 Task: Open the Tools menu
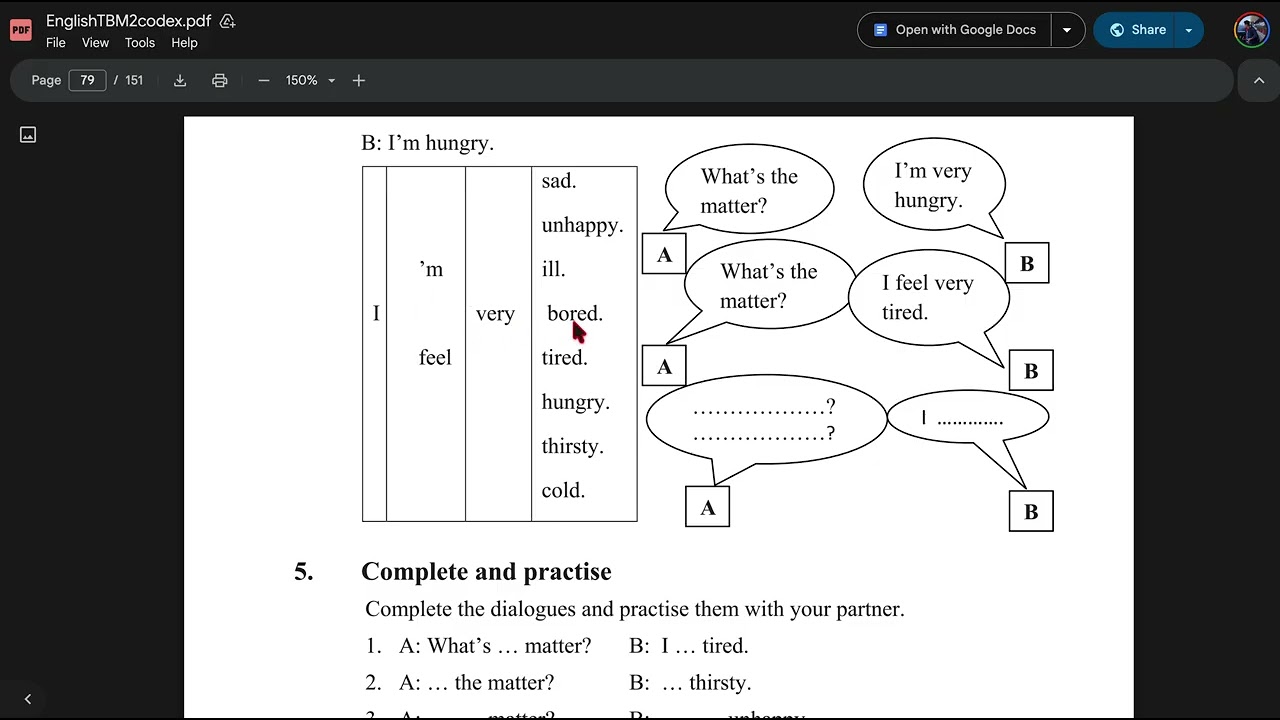(140, 43)
